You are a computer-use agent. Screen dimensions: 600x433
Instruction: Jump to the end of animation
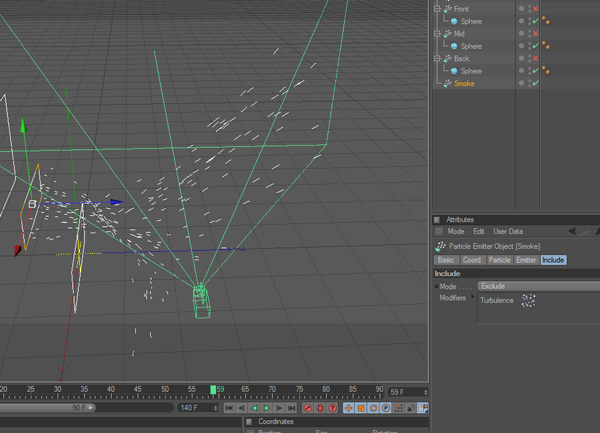291,408
